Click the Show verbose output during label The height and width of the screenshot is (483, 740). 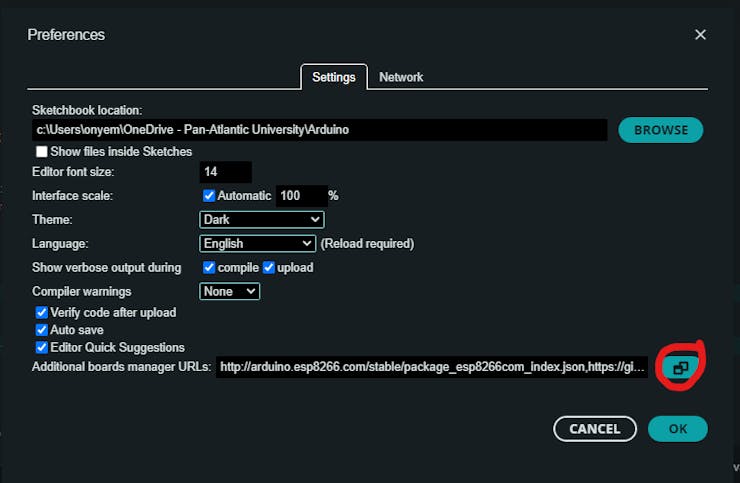point(107,267)
